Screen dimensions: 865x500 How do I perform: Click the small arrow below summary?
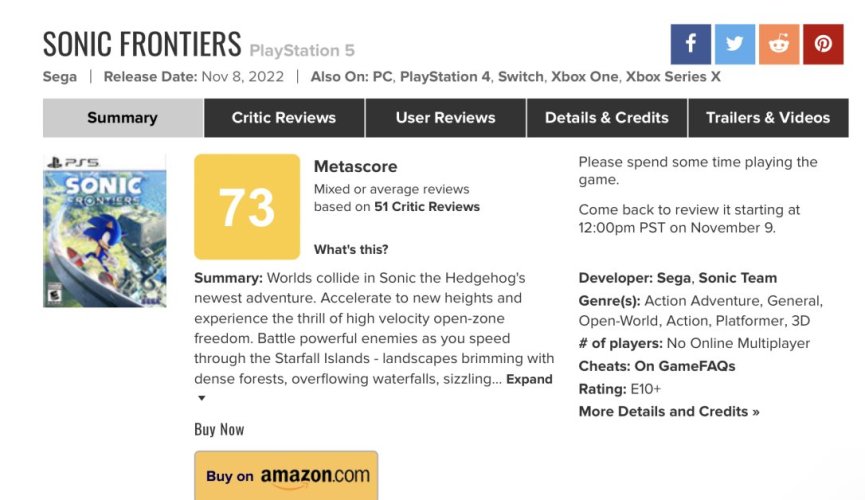pyautogui.click(x=202, y=398)
